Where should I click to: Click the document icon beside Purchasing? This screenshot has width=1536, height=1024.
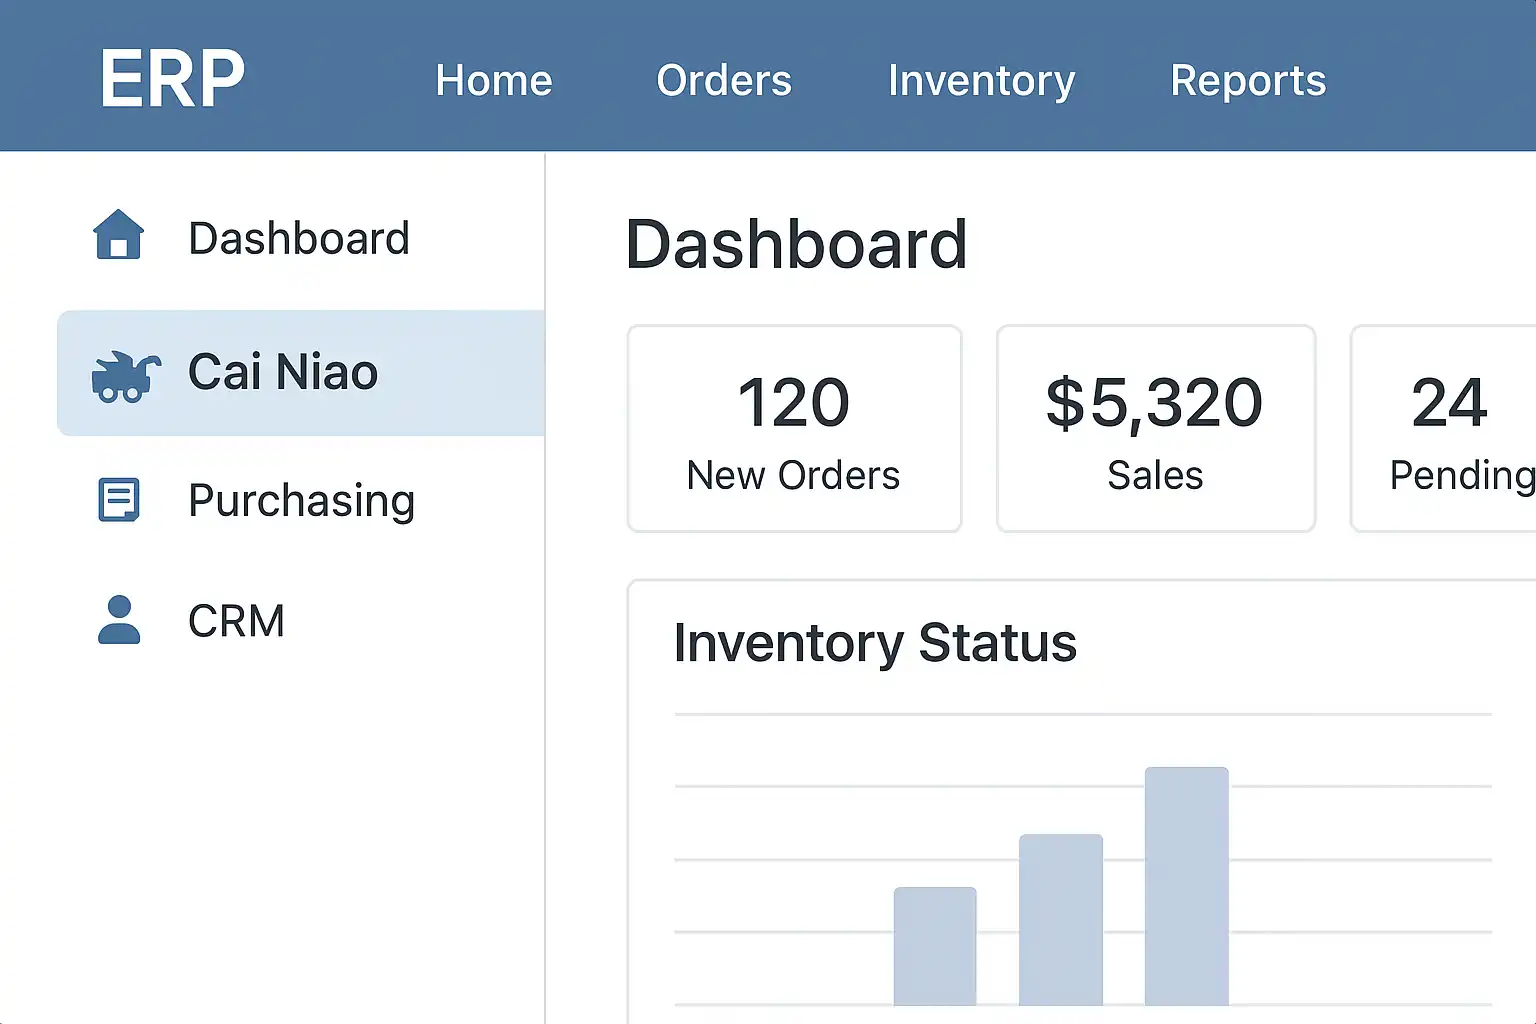coord(119,500)
